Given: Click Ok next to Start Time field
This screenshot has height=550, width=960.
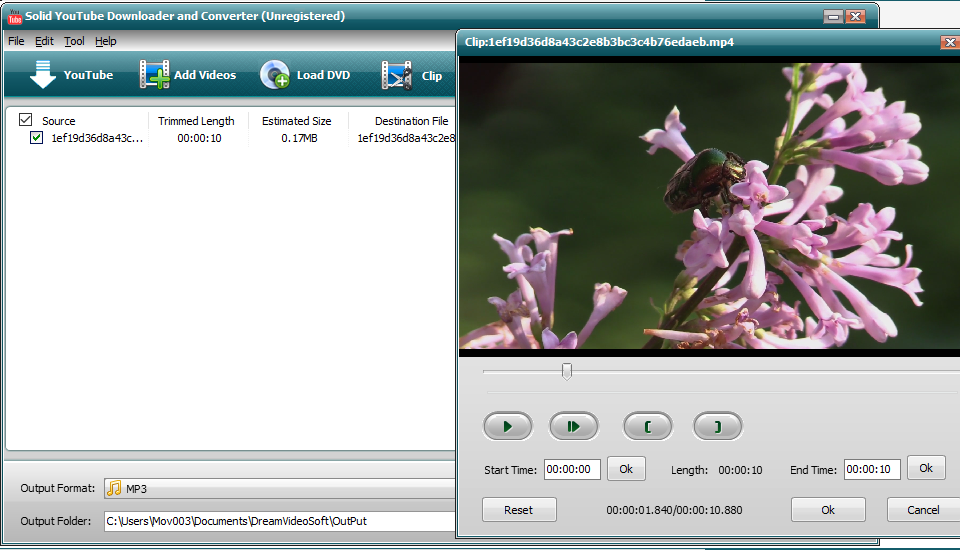Looking at the screenshot, I should pos(626,469).
